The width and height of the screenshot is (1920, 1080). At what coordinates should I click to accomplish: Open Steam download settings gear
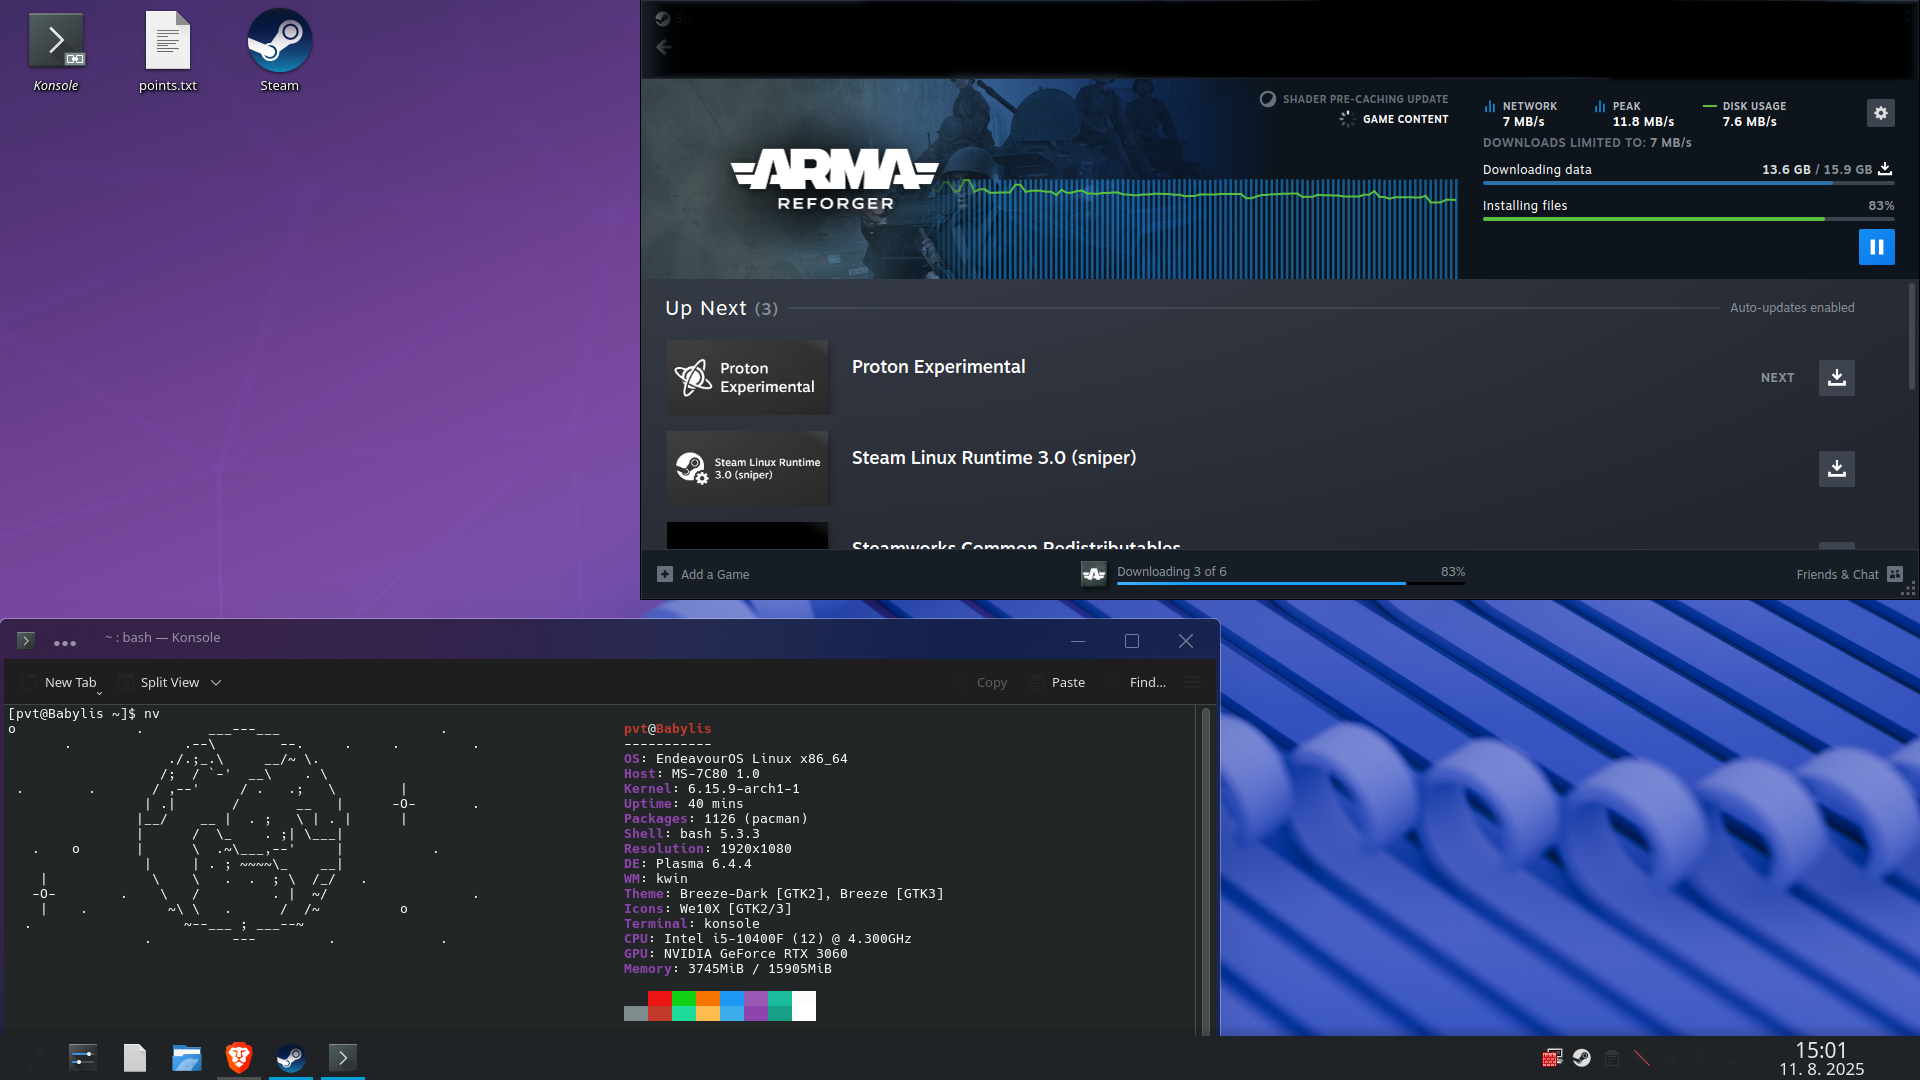(1880, 113)
